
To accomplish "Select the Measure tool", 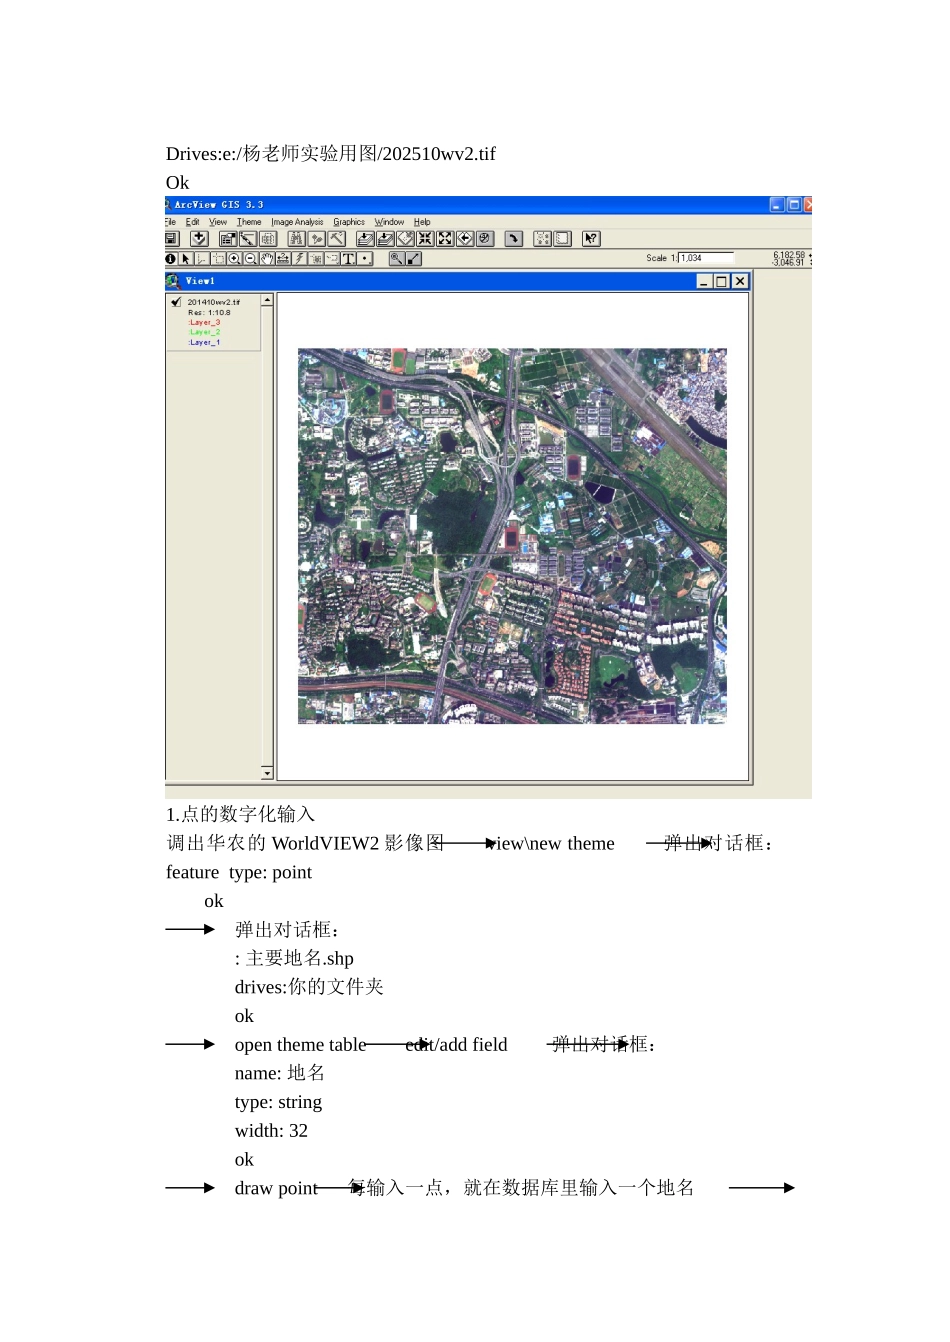I will [282, 258].
